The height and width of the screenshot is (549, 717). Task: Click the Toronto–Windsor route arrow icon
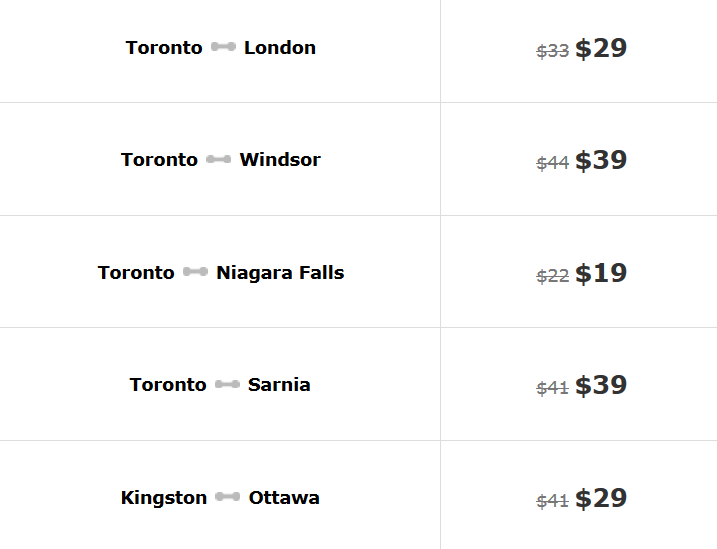(218, 159)
